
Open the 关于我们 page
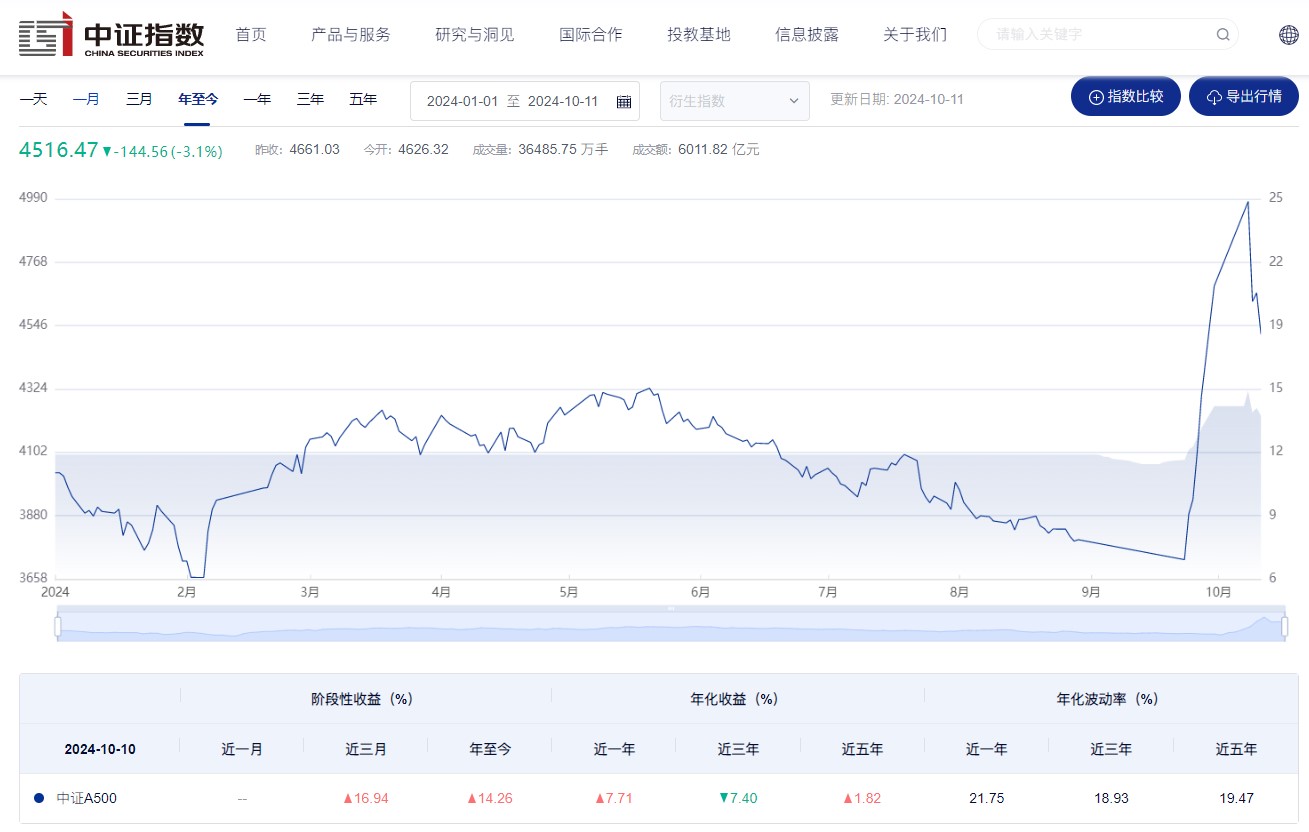tap(914, 35)
